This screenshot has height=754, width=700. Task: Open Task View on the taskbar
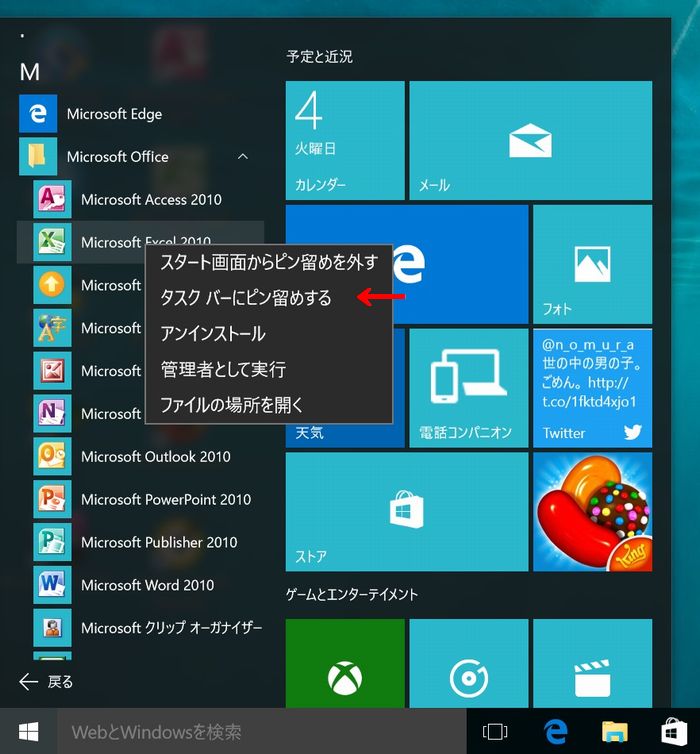pyautogui.click(x=495, y=731)
